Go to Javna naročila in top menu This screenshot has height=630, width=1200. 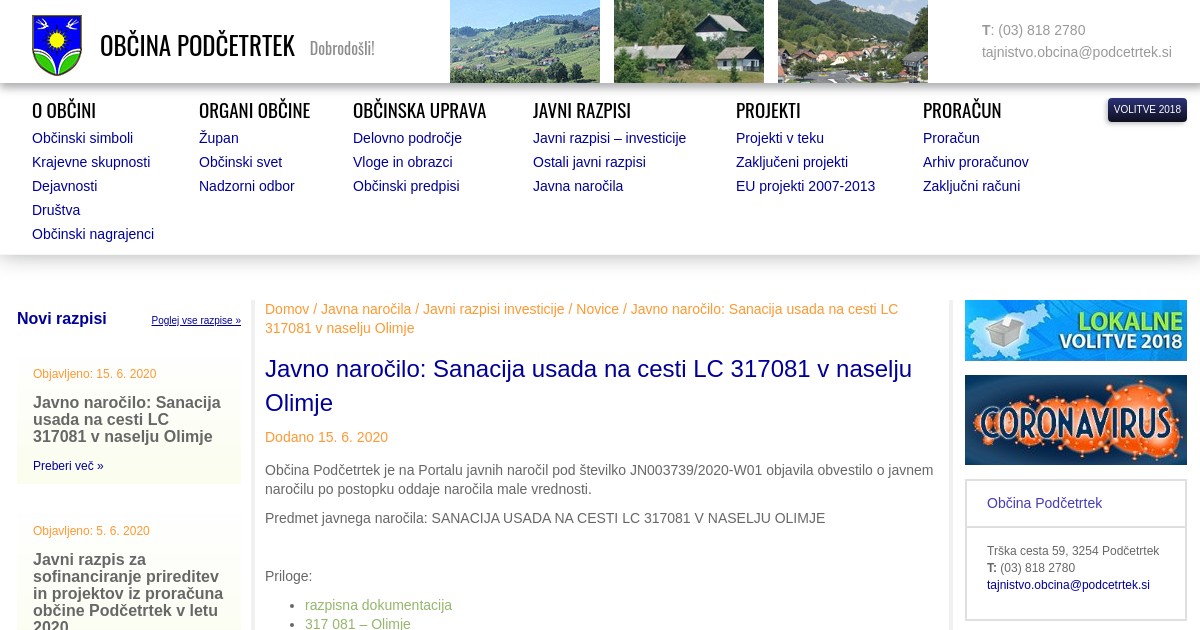tap(577, 186)
